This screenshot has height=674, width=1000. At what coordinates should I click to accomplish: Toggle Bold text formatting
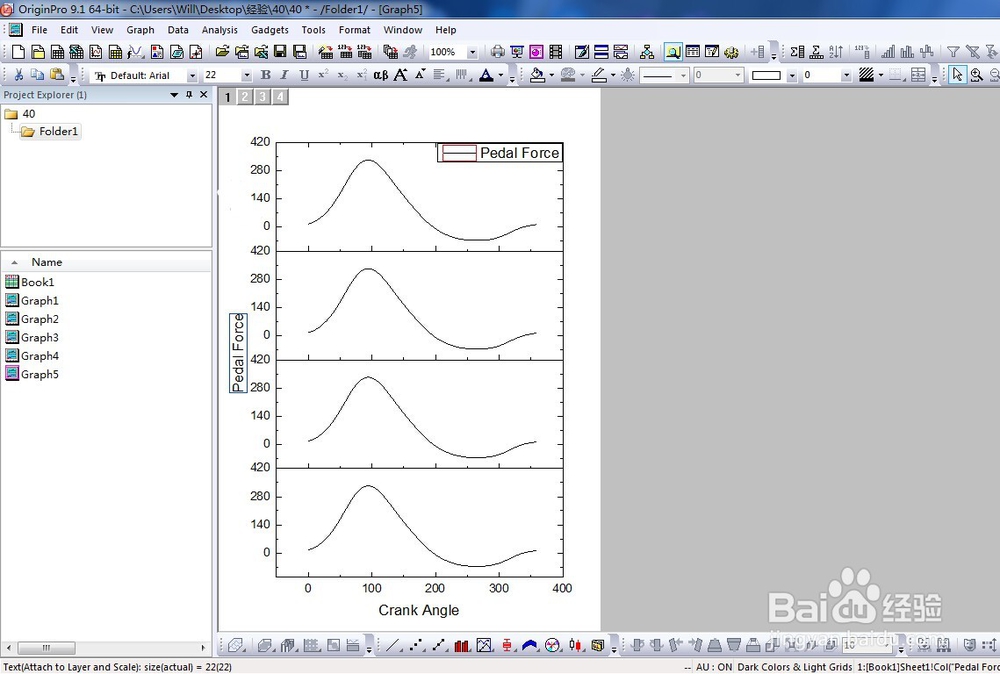(x=265, y=75)
